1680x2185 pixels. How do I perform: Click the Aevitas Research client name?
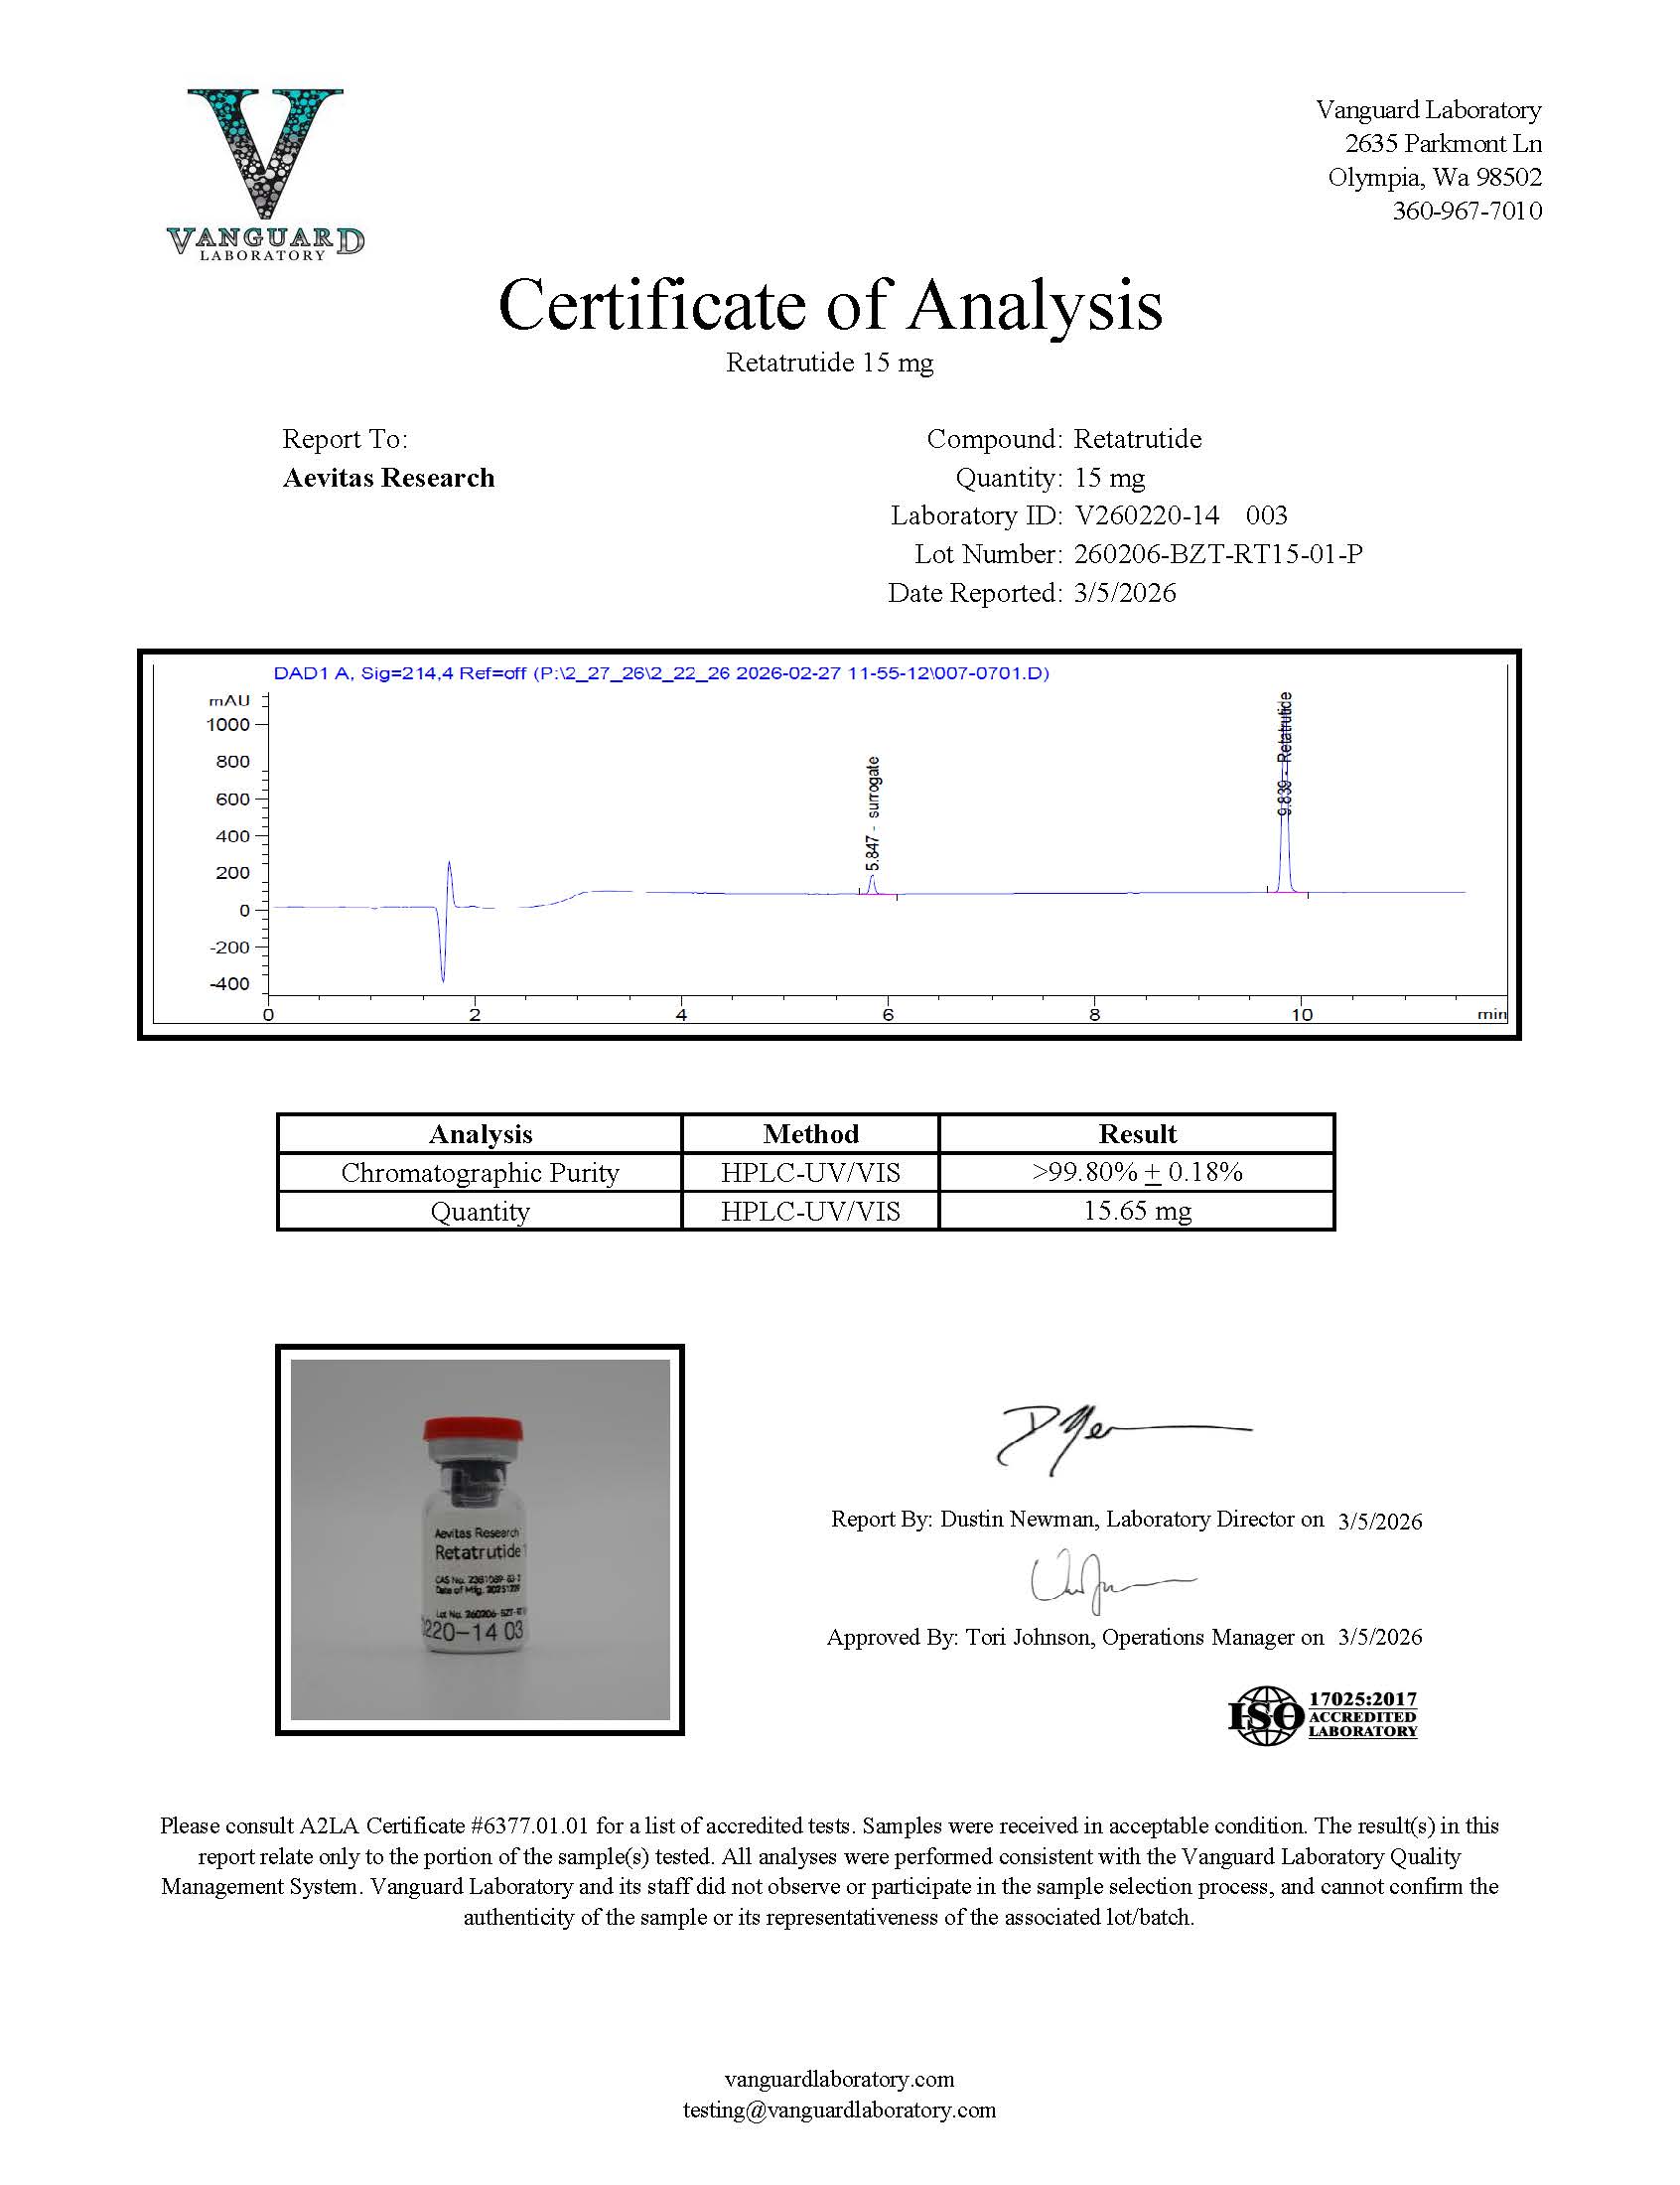388,478
